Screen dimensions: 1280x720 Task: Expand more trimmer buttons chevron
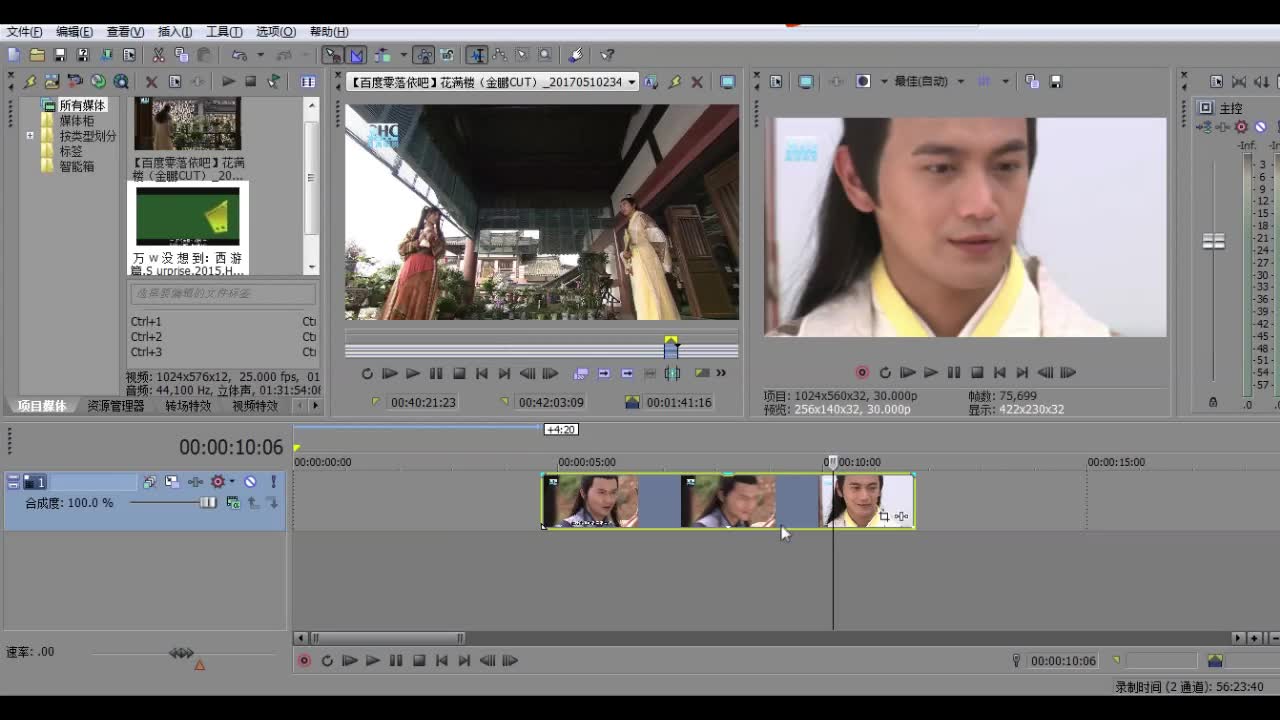click(721, 373)
